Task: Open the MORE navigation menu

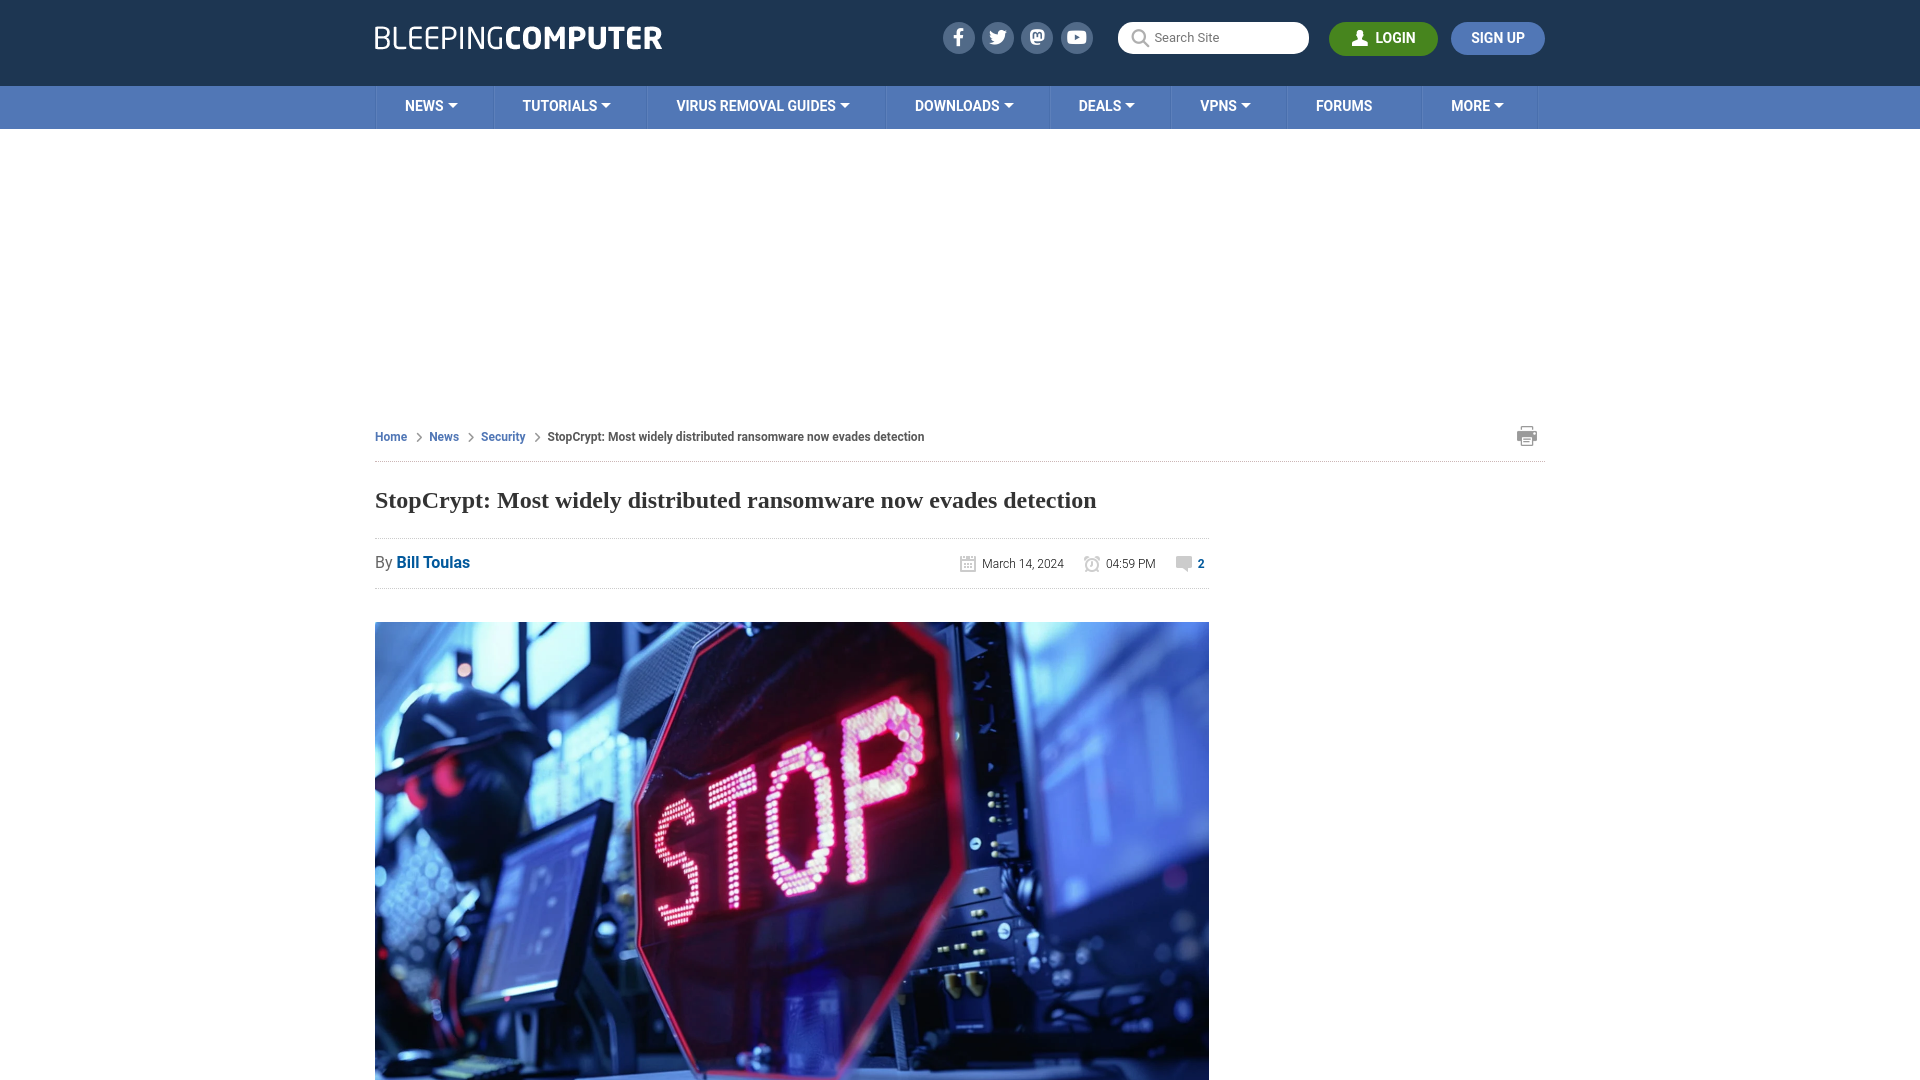Action: coord(1477,105)
